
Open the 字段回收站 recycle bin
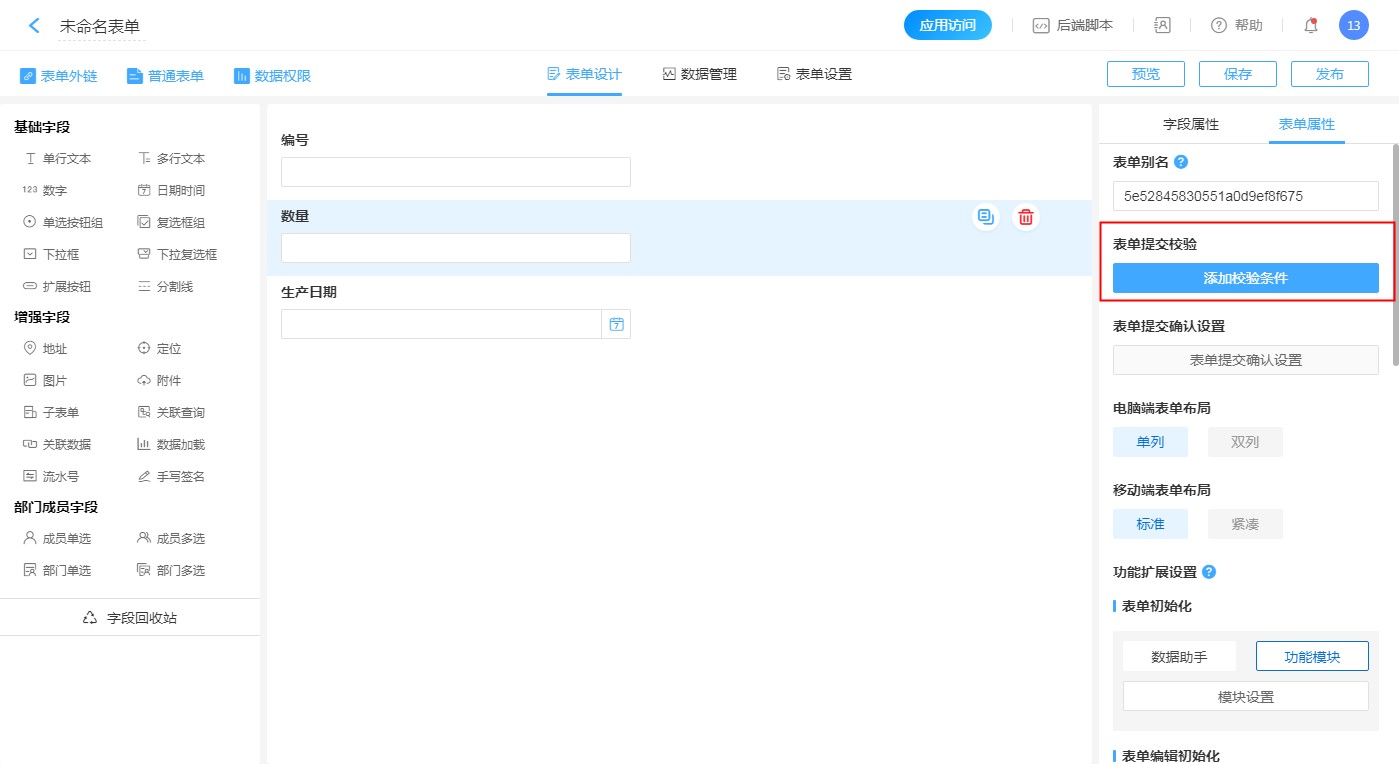pyautogui.click(x=130, y=618)
